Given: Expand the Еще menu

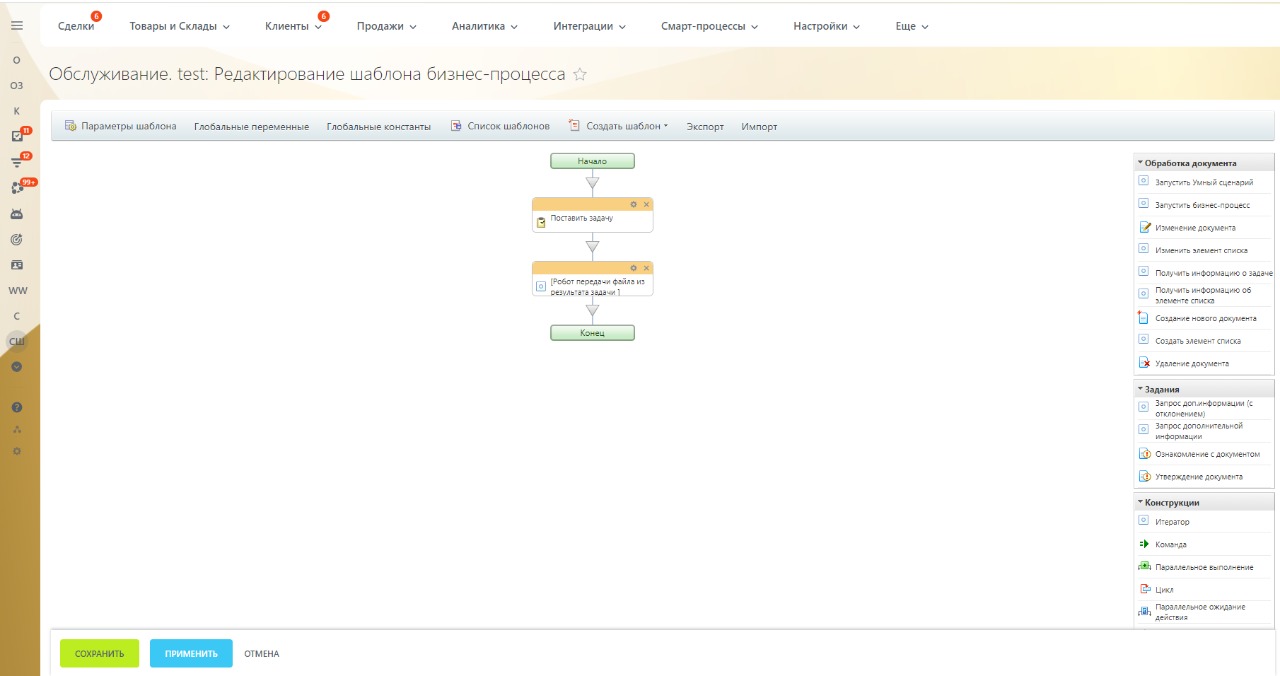Looking at the screenshot, I should coord(912,26).
